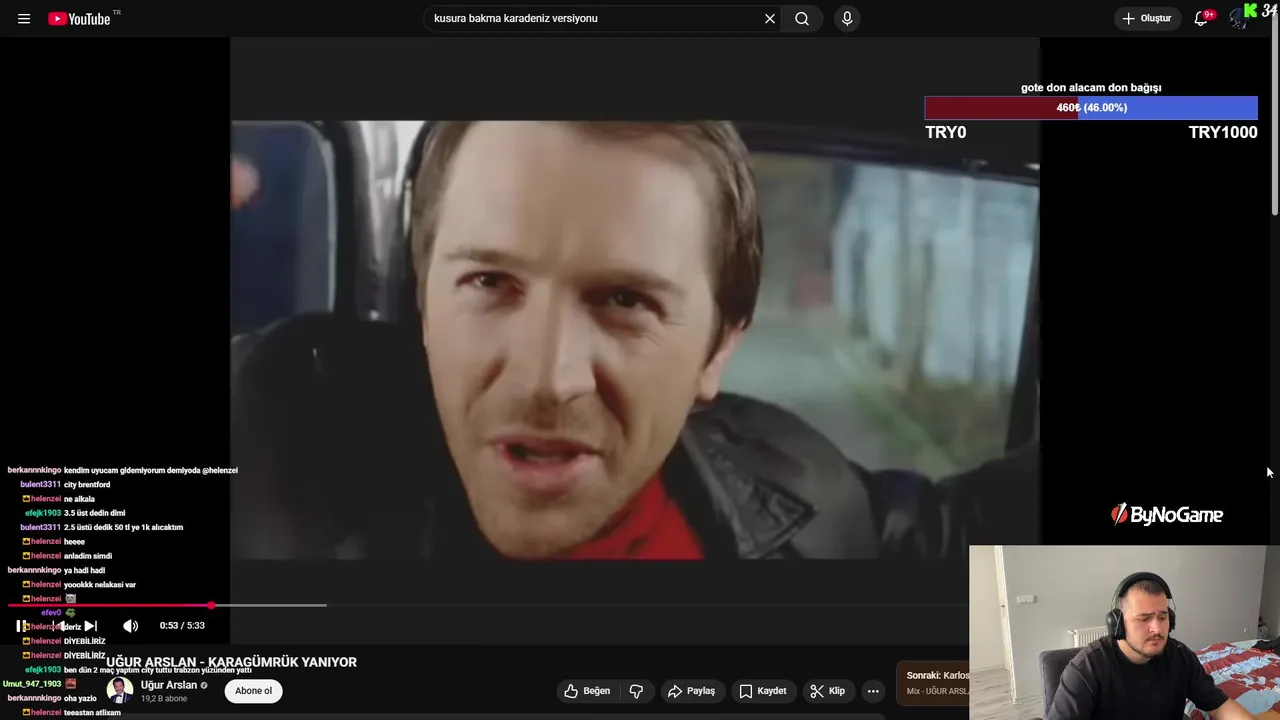Viewport: 1280px width, 720px height.
Task: Open the YouTube hamburger guide menu
Action: (x=24, y=19)
